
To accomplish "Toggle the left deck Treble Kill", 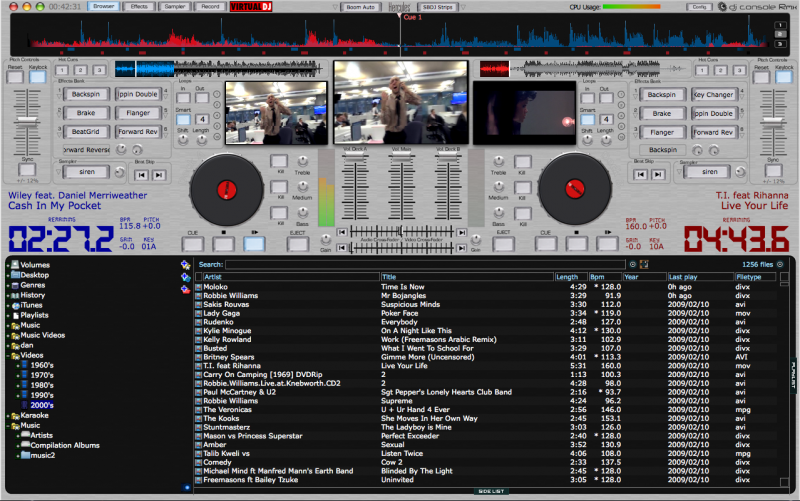I will click(278, 160).
